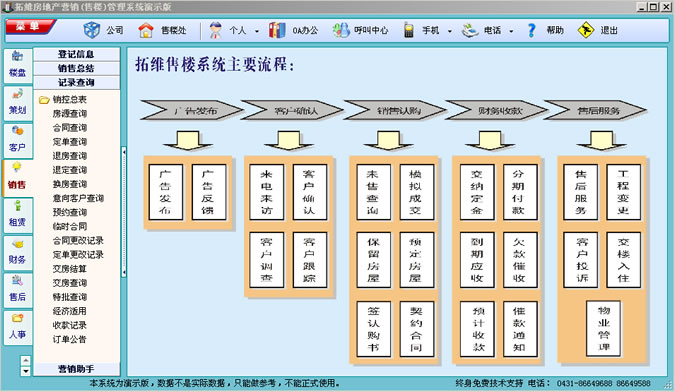Open the red 菜单 menu button

(30, 27)
